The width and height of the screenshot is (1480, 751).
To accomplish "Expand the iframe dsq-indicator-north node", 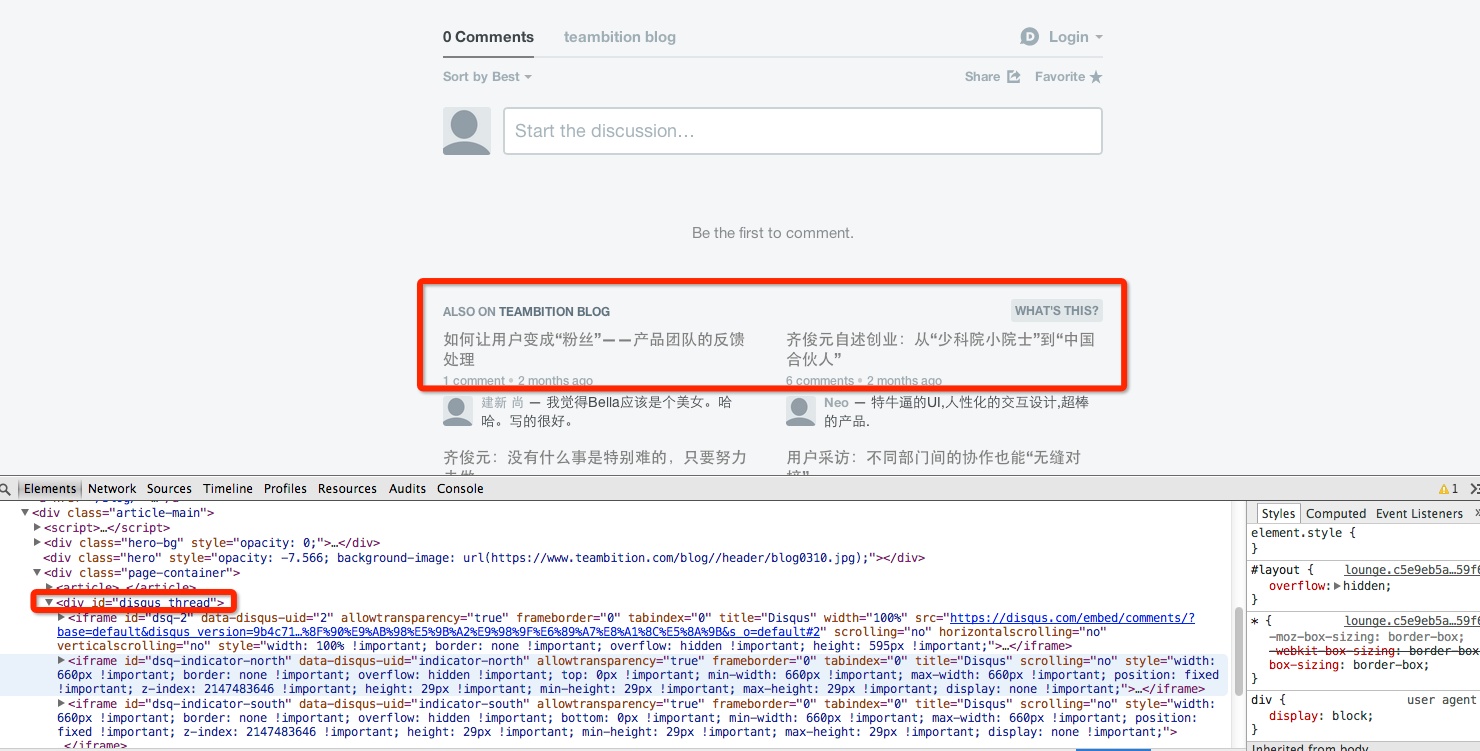I will coord(61,661).
